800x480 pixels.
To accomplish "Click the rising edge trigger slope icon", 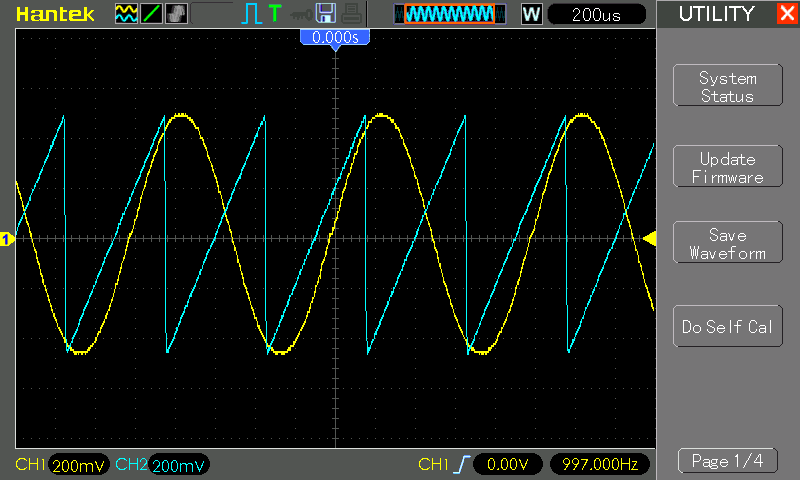I will click(x=461, y=464).
